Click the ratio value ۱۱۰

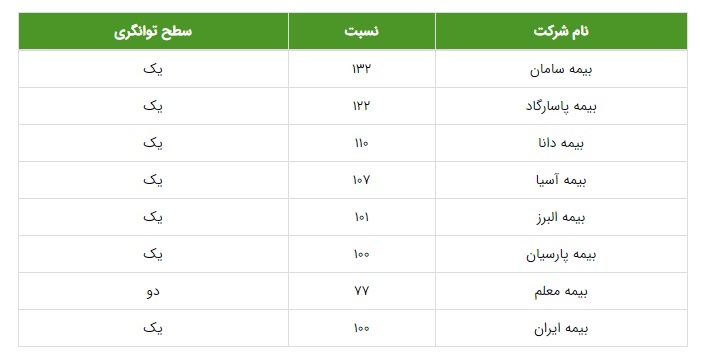(362, 143)
